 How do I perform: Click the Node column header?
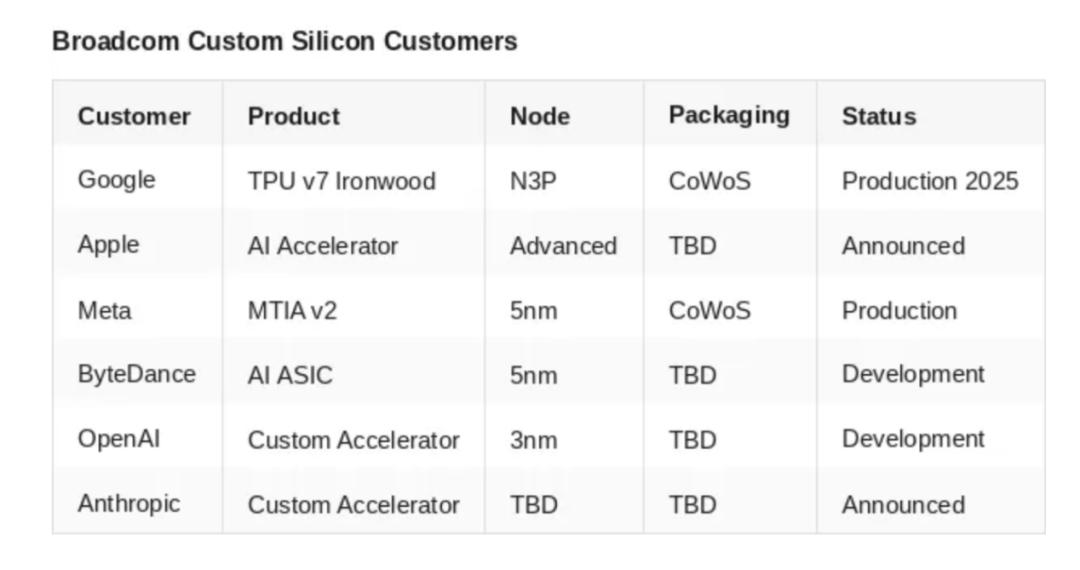(x=540, y=116)
